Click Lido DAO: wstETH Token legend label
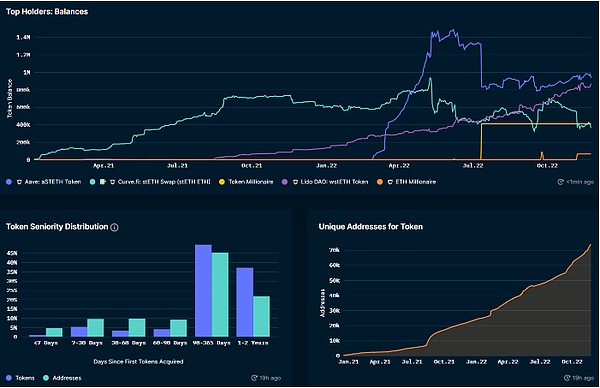This screenshot has width=600, height=388. click(334, 182)
